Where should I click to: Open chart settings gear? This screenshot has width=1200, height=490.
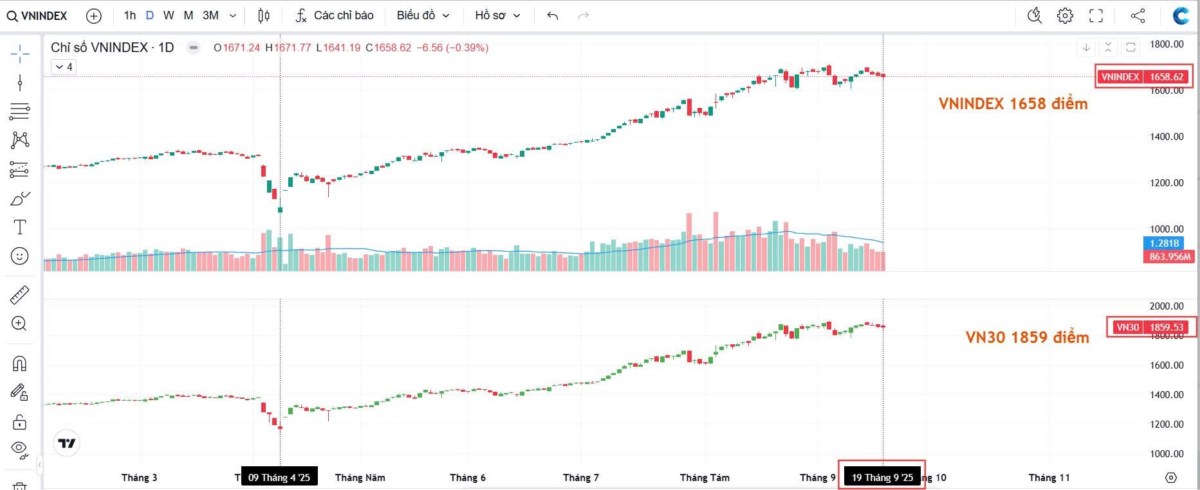coord(1065,16)
